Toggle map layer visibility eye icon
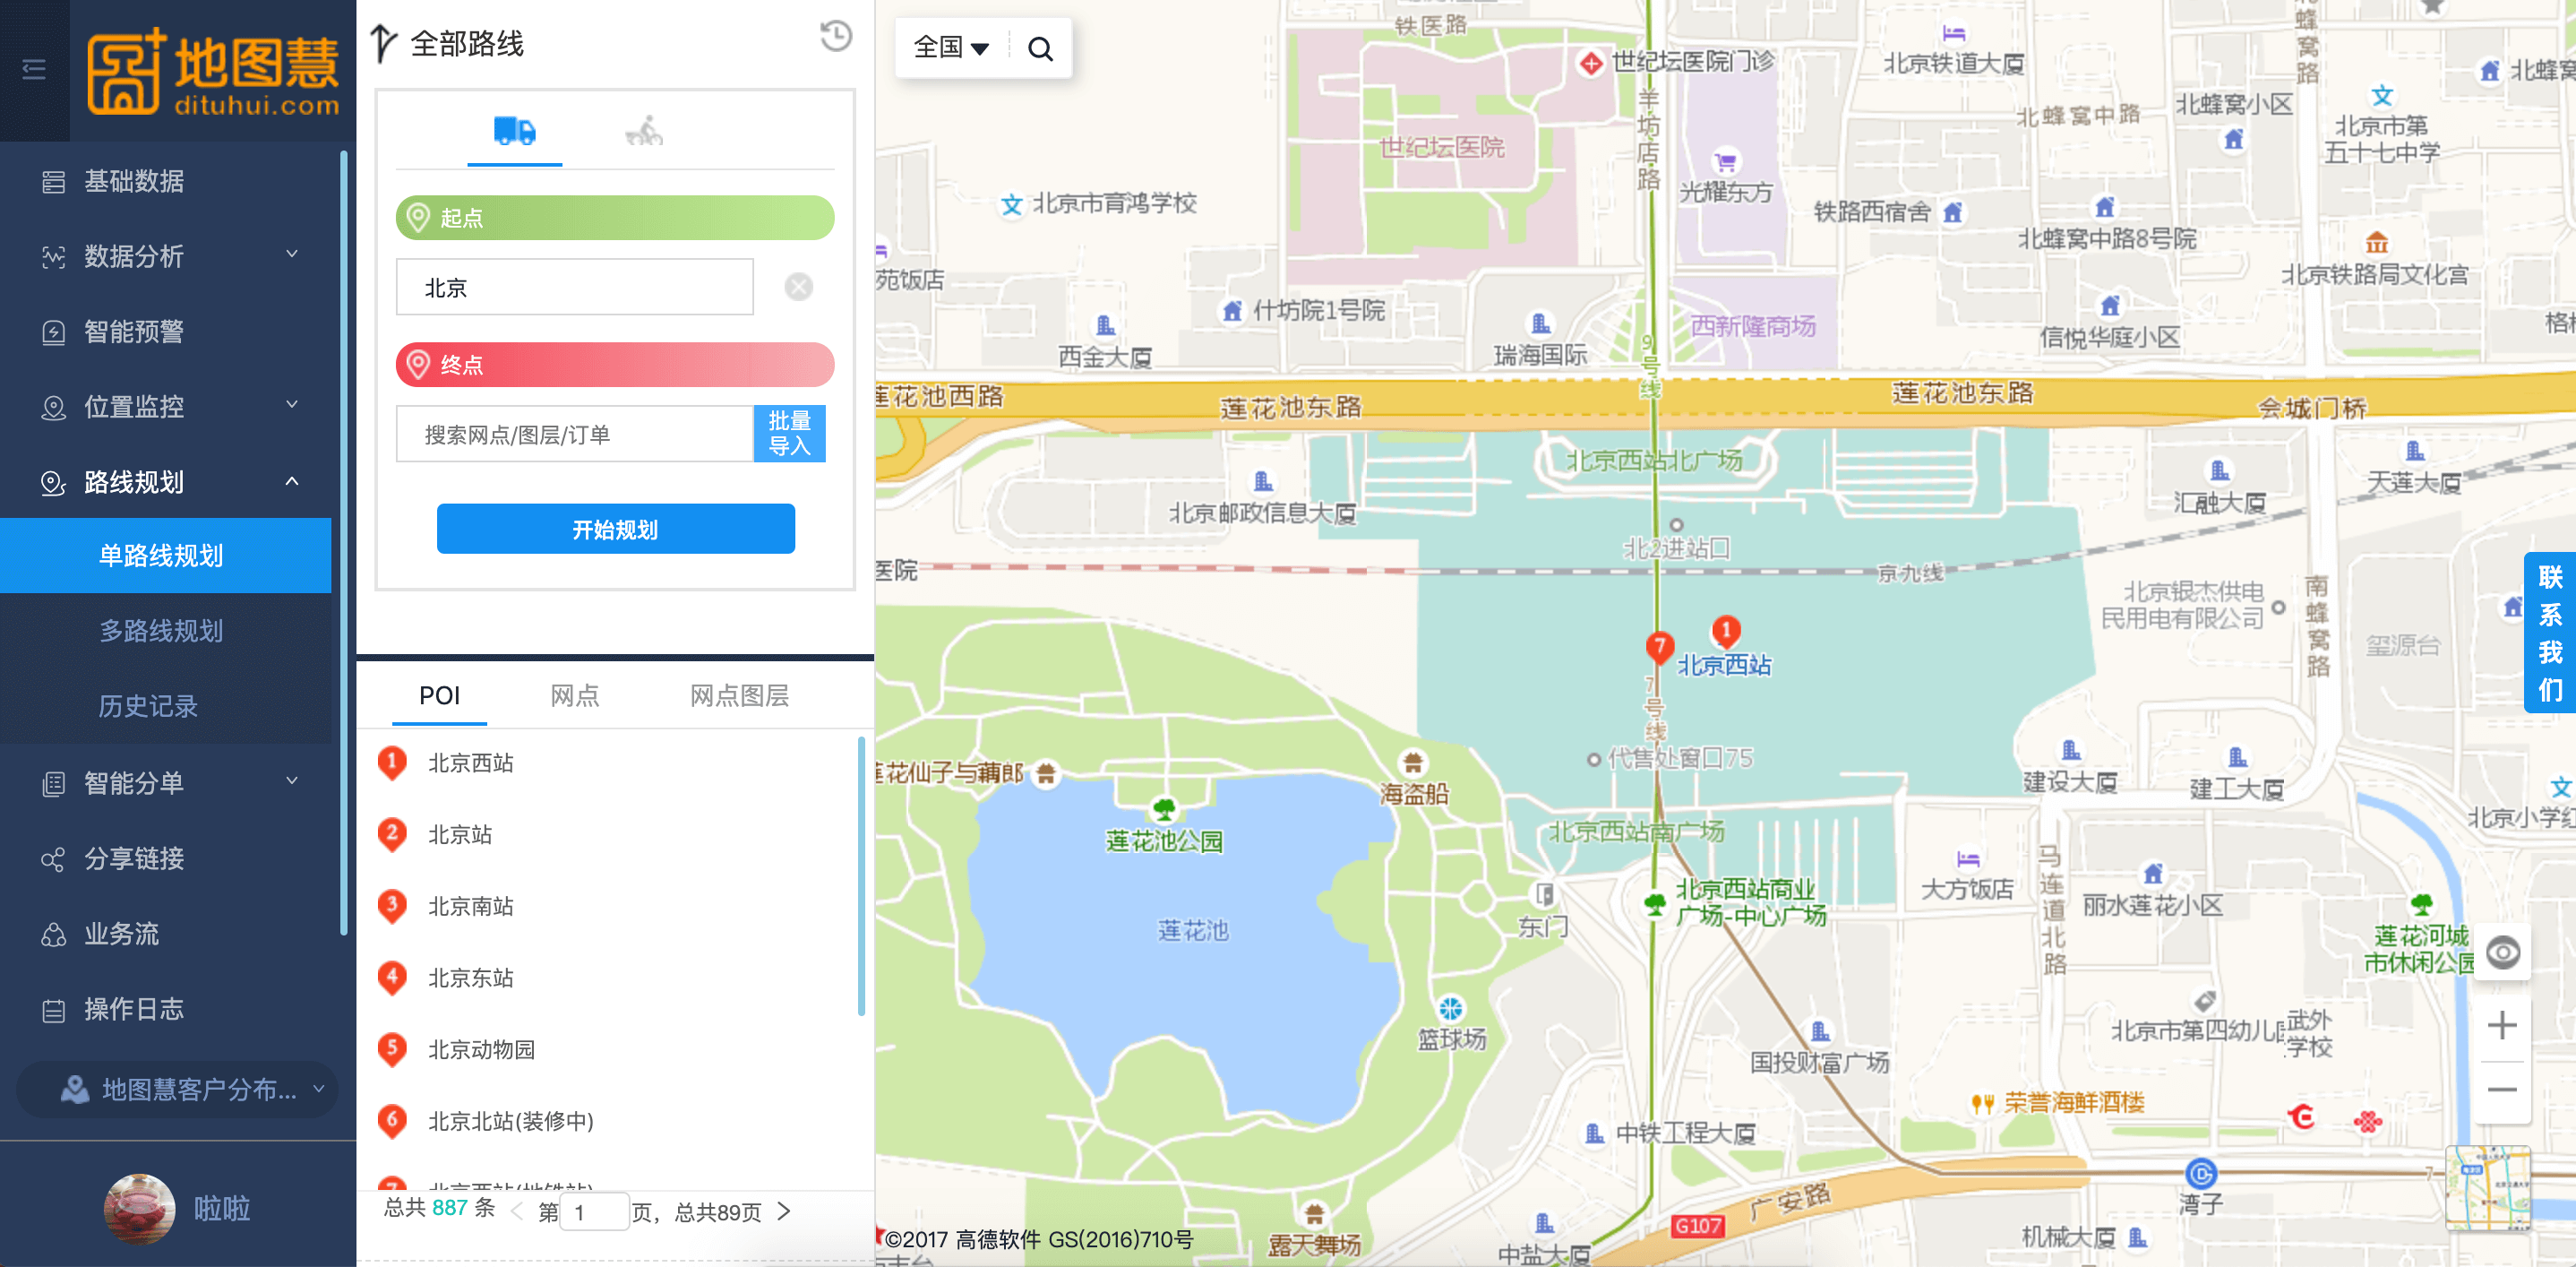2576x1267 pixels. [x=2503, y=952]
